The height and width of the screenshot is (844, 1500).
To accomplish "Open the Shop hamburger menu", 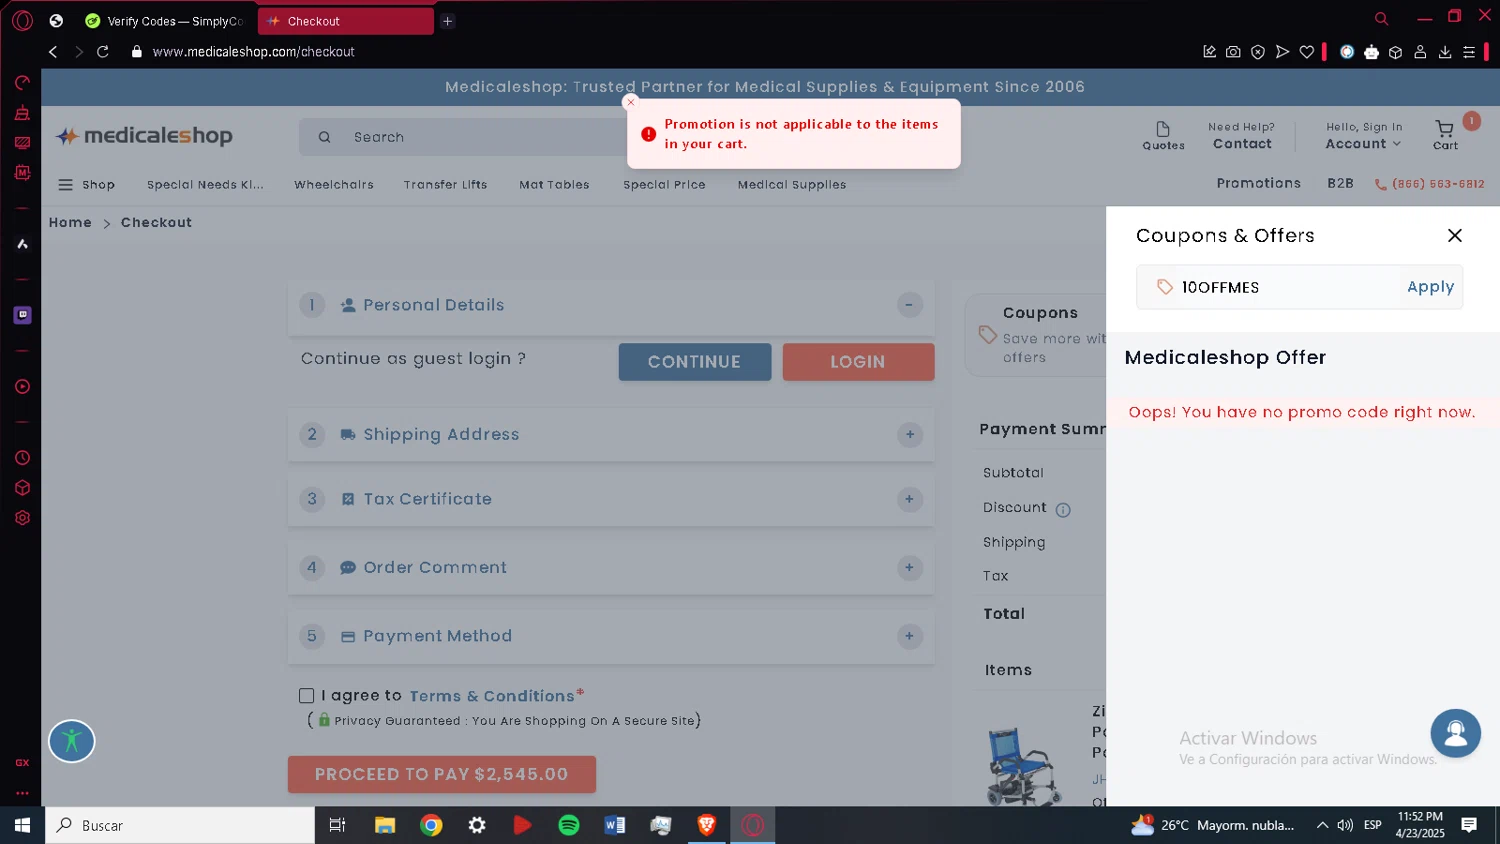I will click(x=86, y=185).
